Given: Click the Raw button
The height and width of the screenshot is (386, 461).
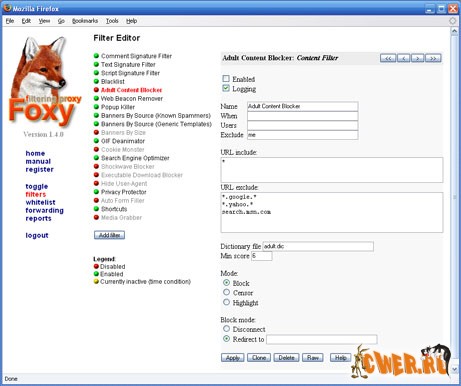Looking at the screenshot, I should [x=313, y=358].
